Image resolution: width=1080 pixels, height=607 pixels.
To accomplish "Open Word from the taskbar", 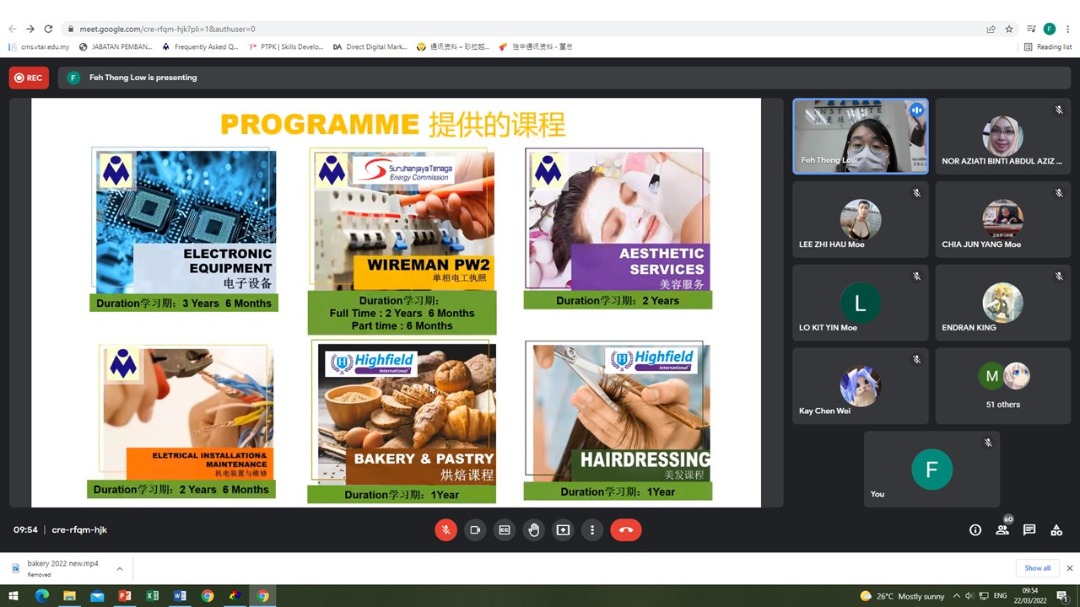I will [x=180, y=596].
